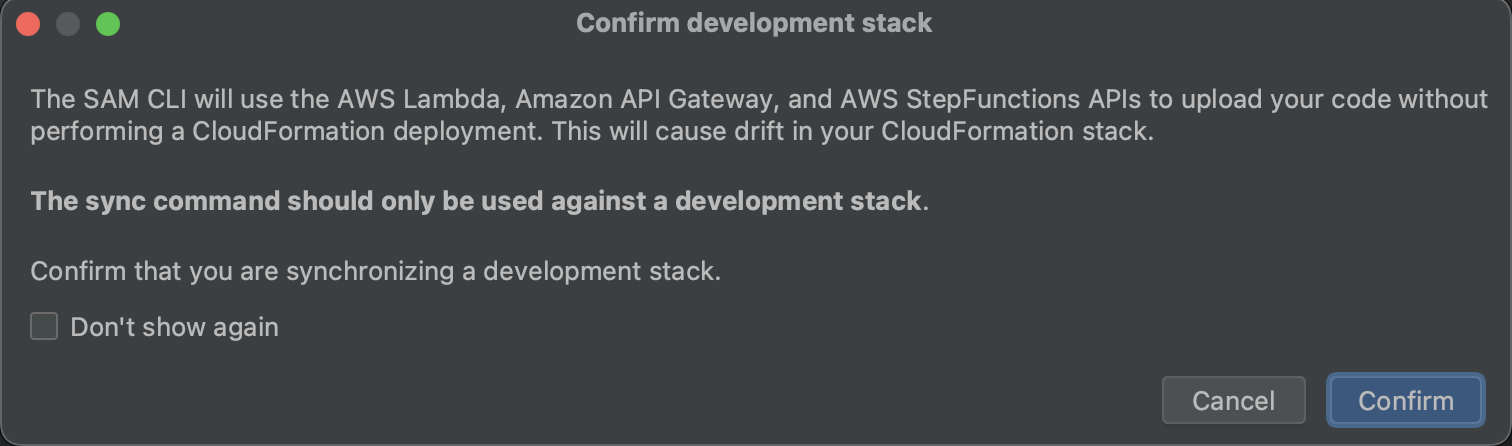Click the "Don't show again" label text
1512x446 pixels.
174,327
